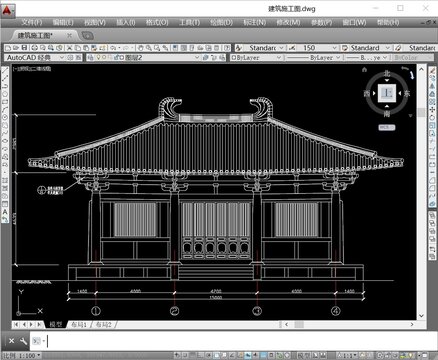
Task: Open the 编辑(E) menu
Action: pyautogui.click(x=63, y=22)
